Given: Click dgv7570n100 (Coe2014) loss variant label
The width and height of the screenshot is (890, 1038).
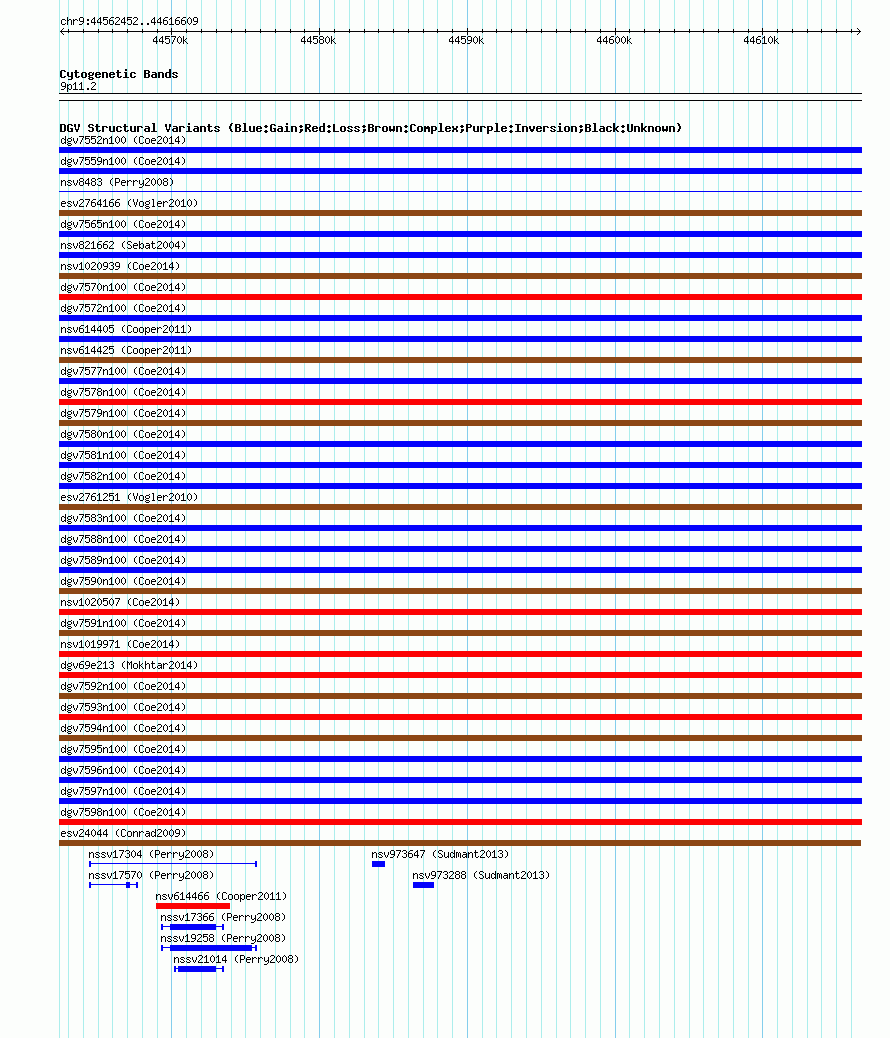Looking at the screenshot, I should click(x=123, y=287).
